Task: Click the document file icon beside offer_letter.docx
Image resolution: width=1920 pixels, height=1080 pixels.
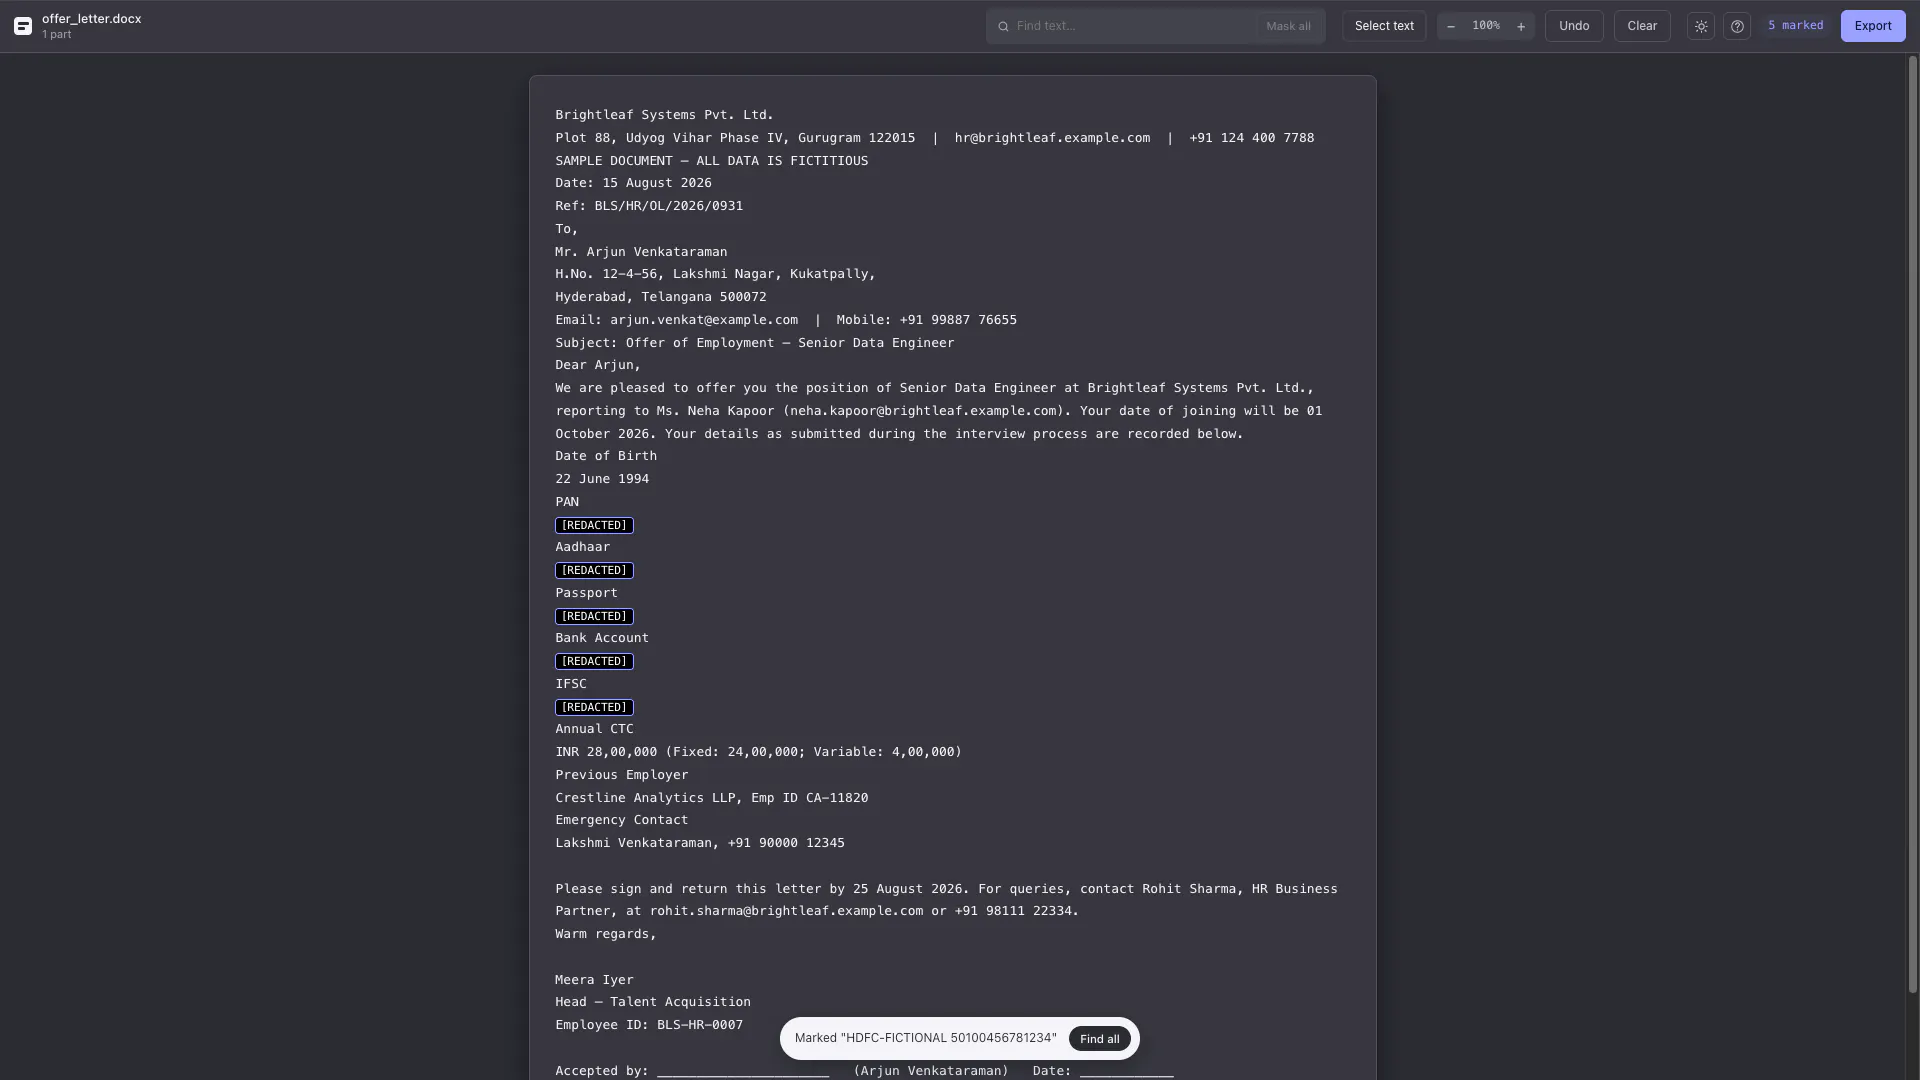Action: 23,26
